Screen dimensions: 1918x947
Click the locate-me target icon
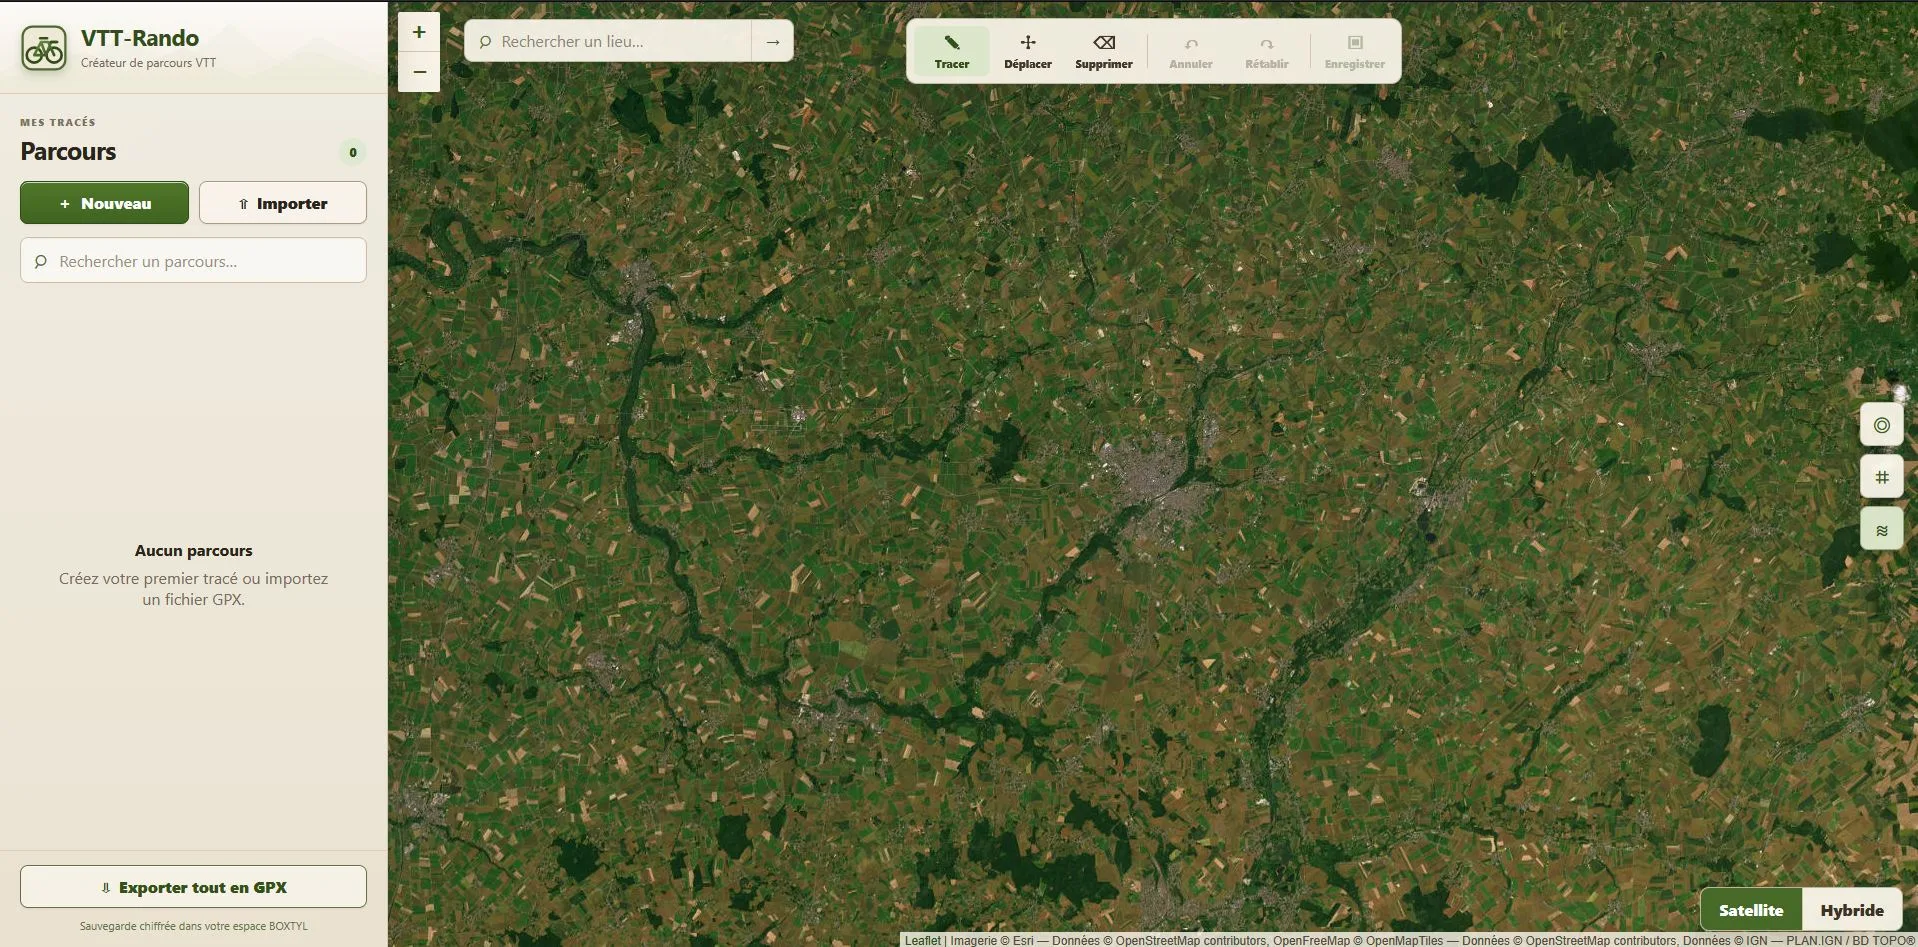point(1881,425)
